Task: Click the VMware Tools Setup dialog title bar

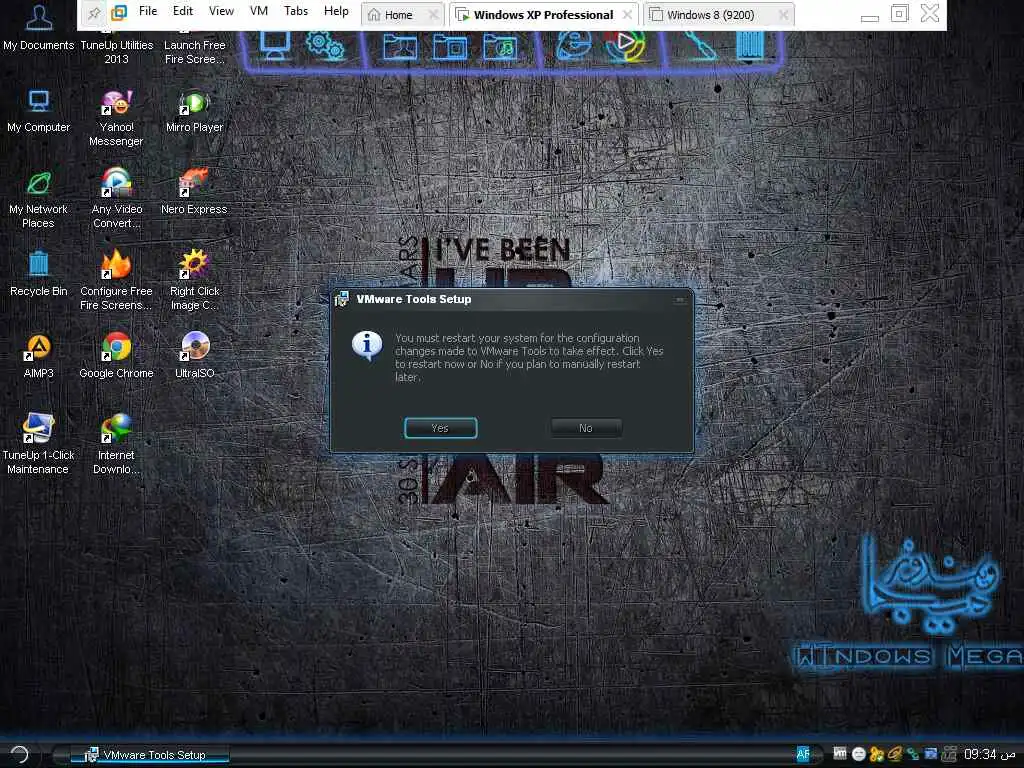Action: tap(512, 299)
